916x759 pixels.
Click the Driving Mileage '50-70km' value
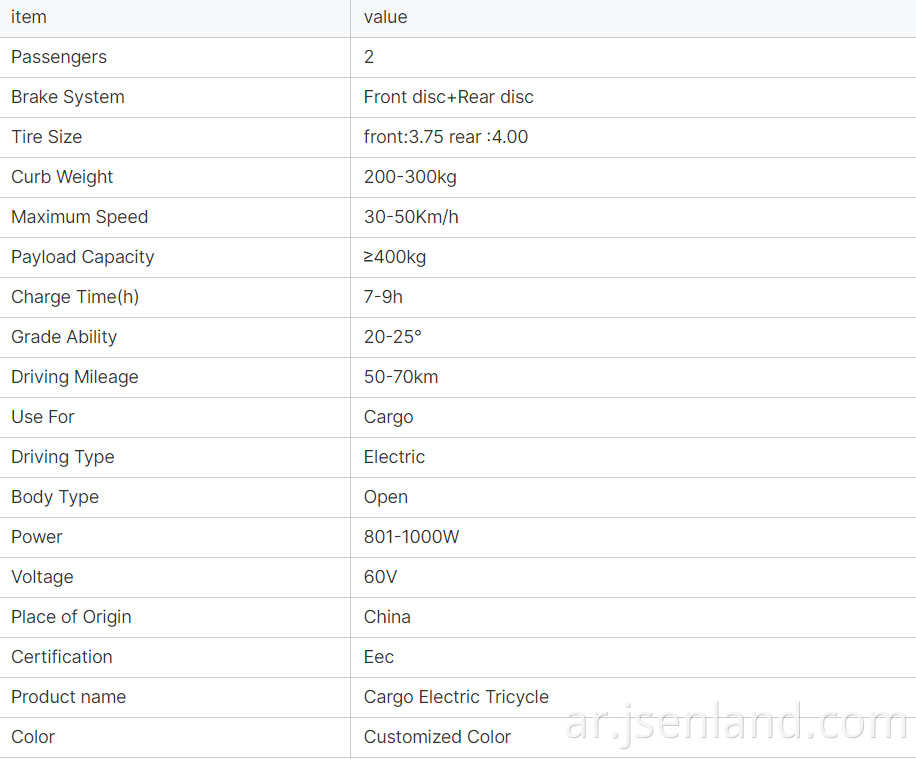pyautogui.click(x=401, y=377)
